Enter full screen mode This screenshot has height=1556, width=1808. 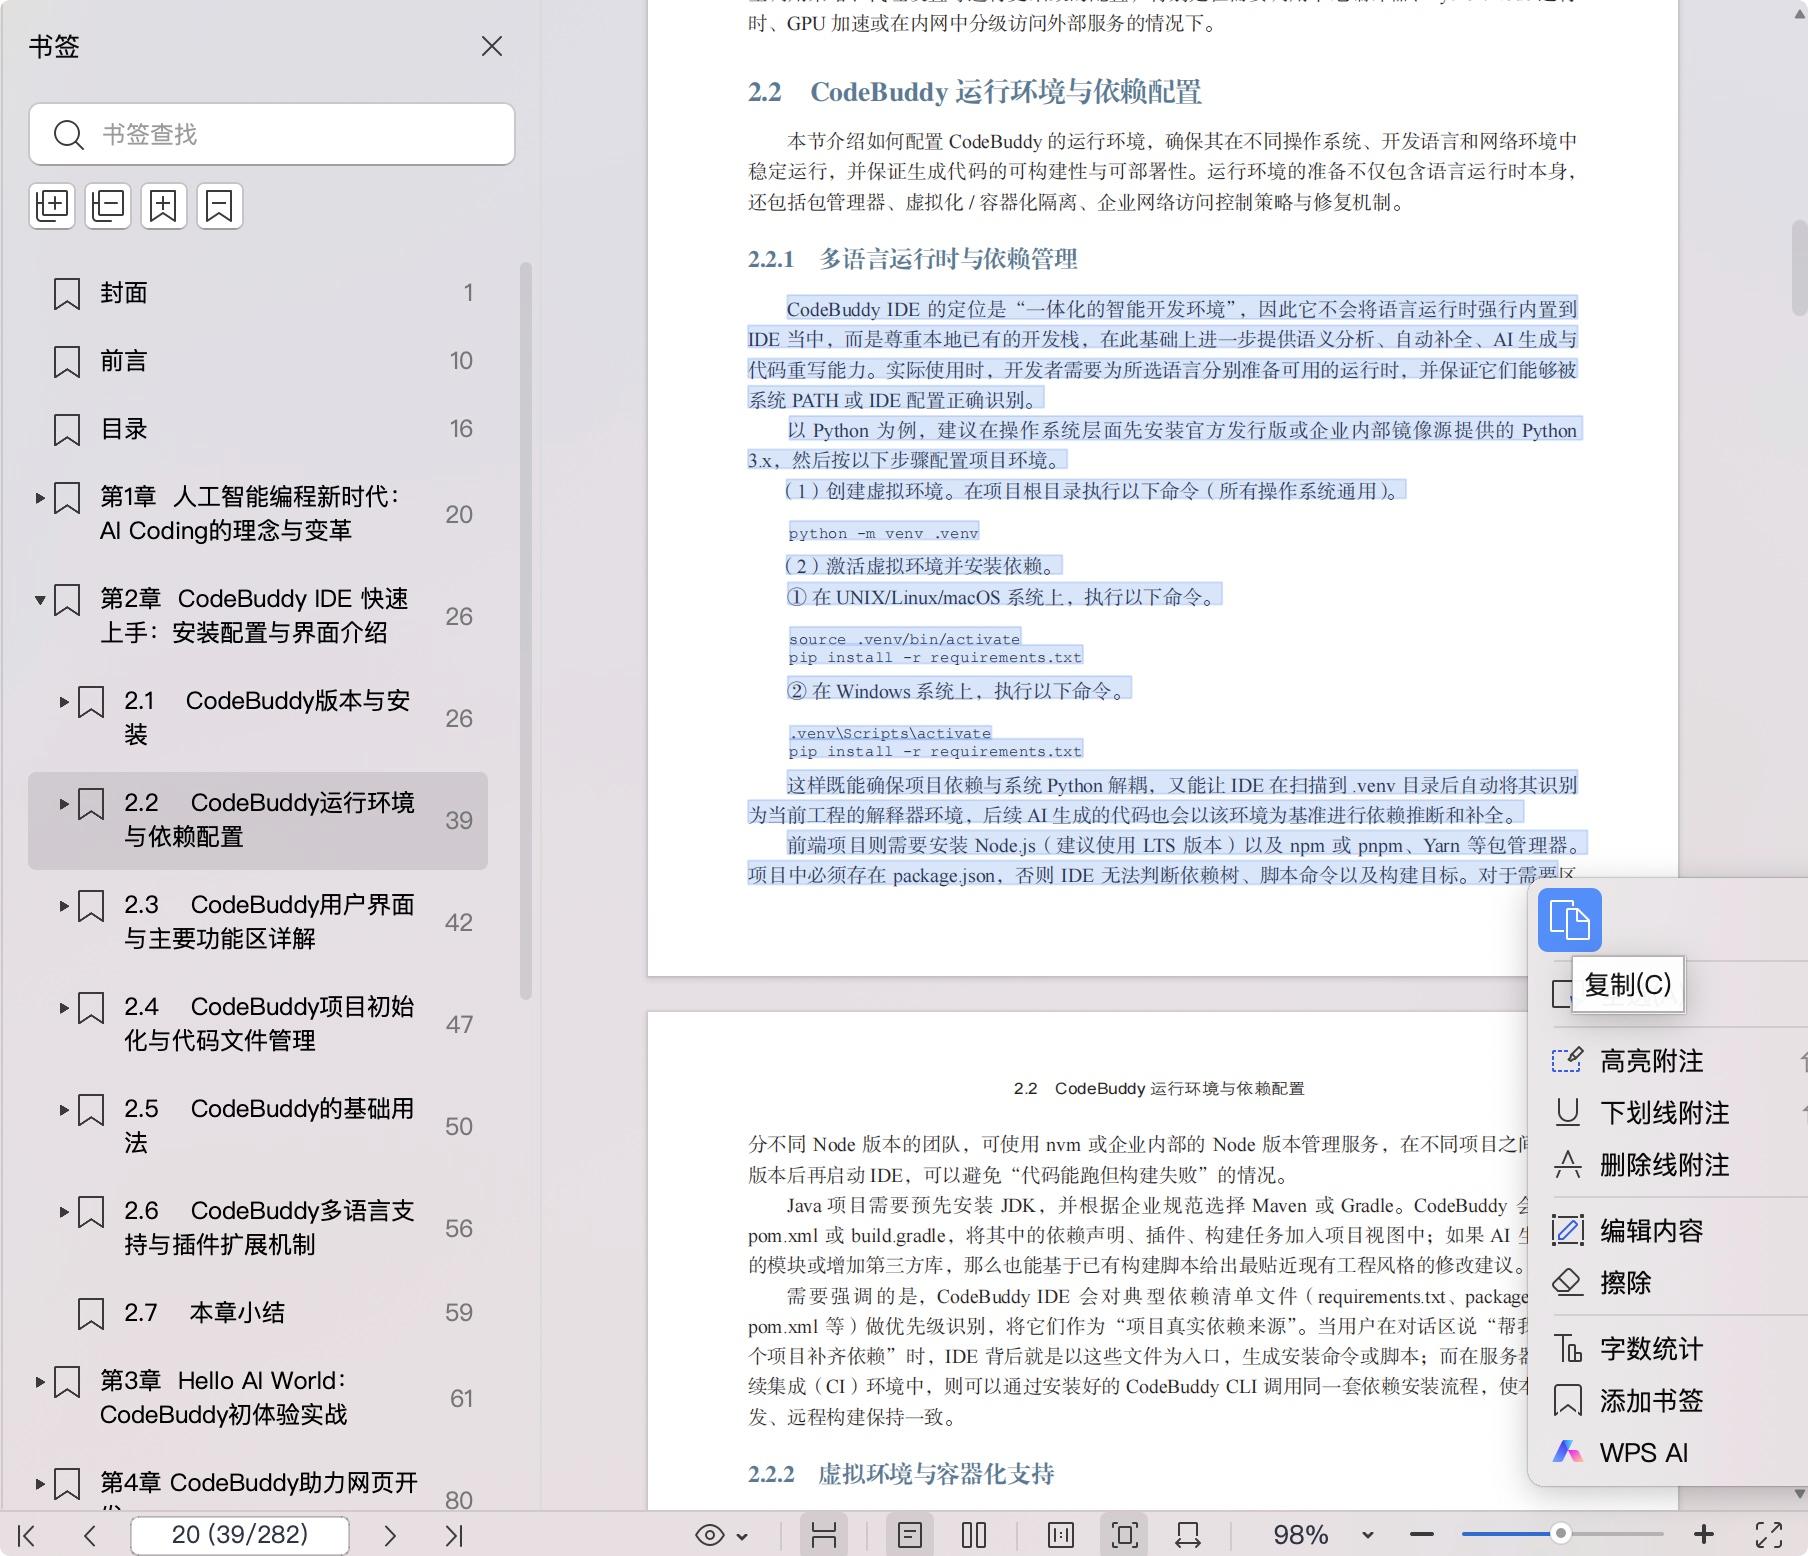tap(1769, 1535)
